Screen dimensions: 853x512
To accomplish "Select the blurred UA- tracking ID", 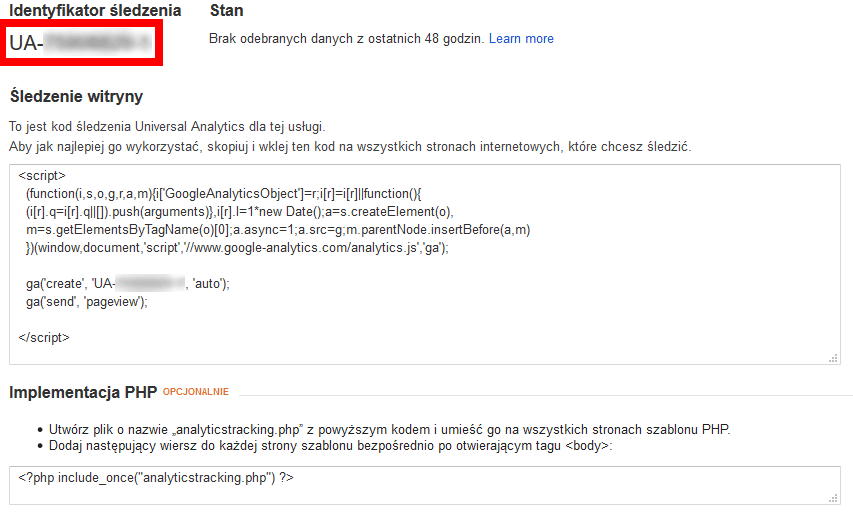I will [x=81, y=42].
